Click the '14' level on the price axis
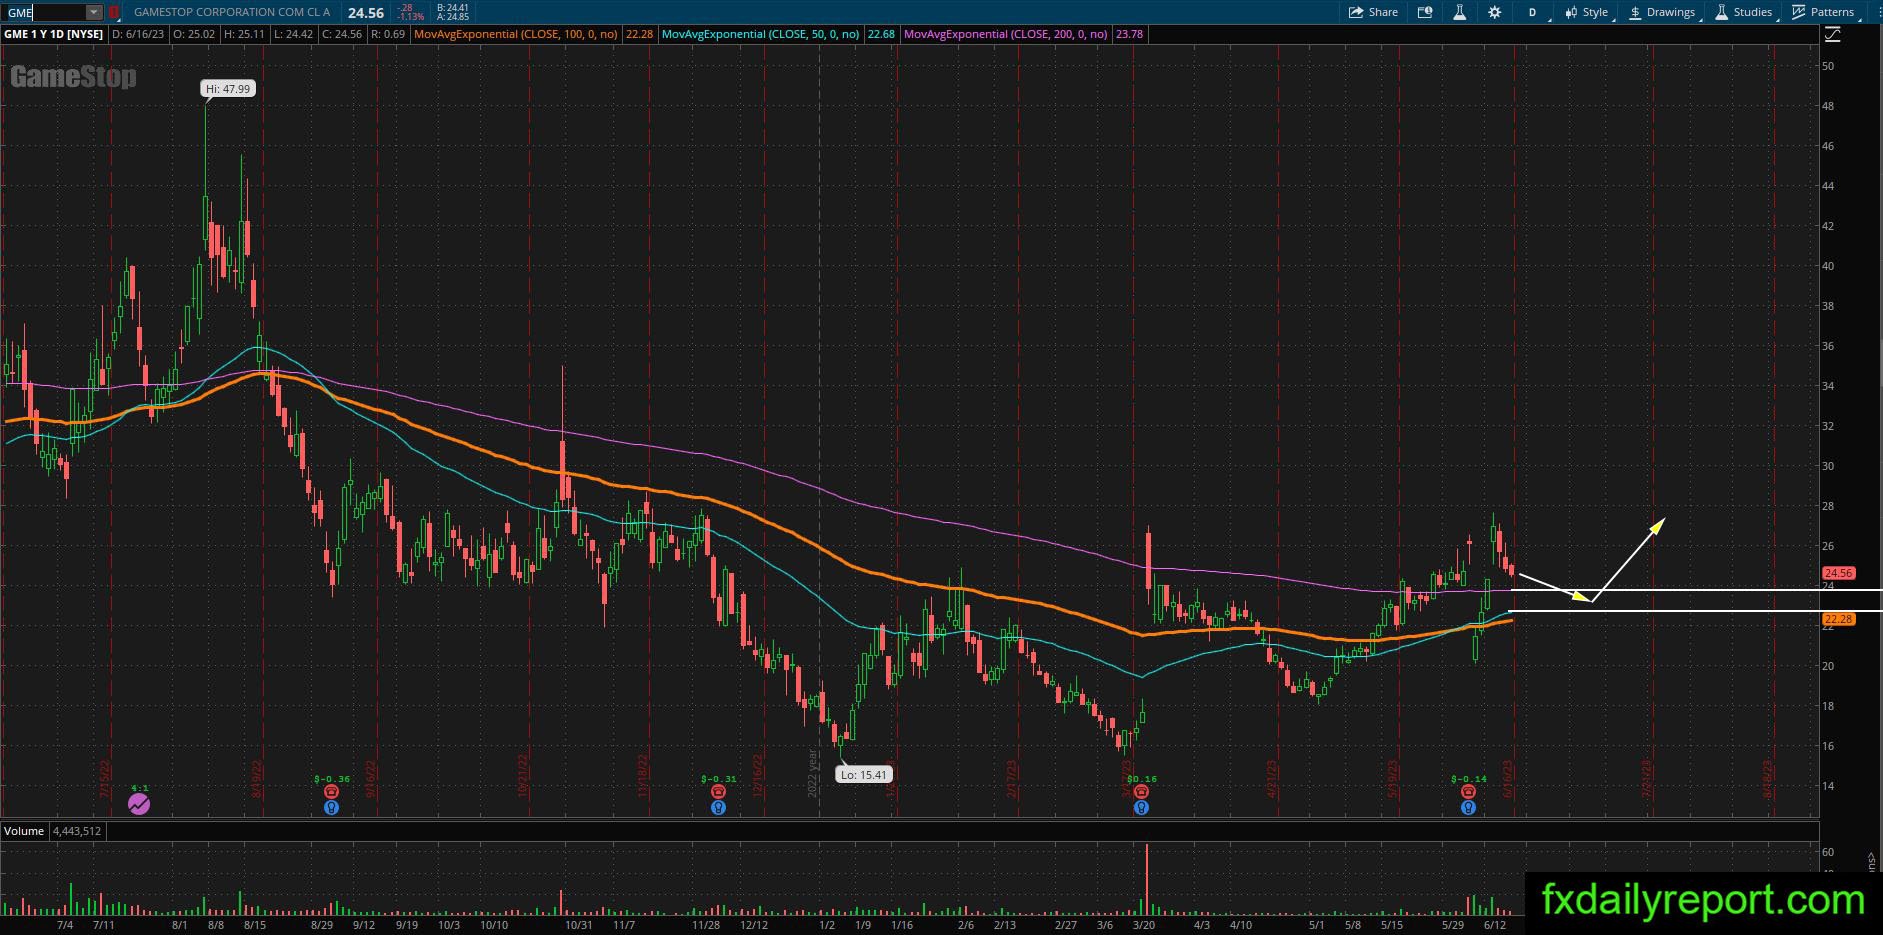1883x935 pixels. coord(1828,786)
